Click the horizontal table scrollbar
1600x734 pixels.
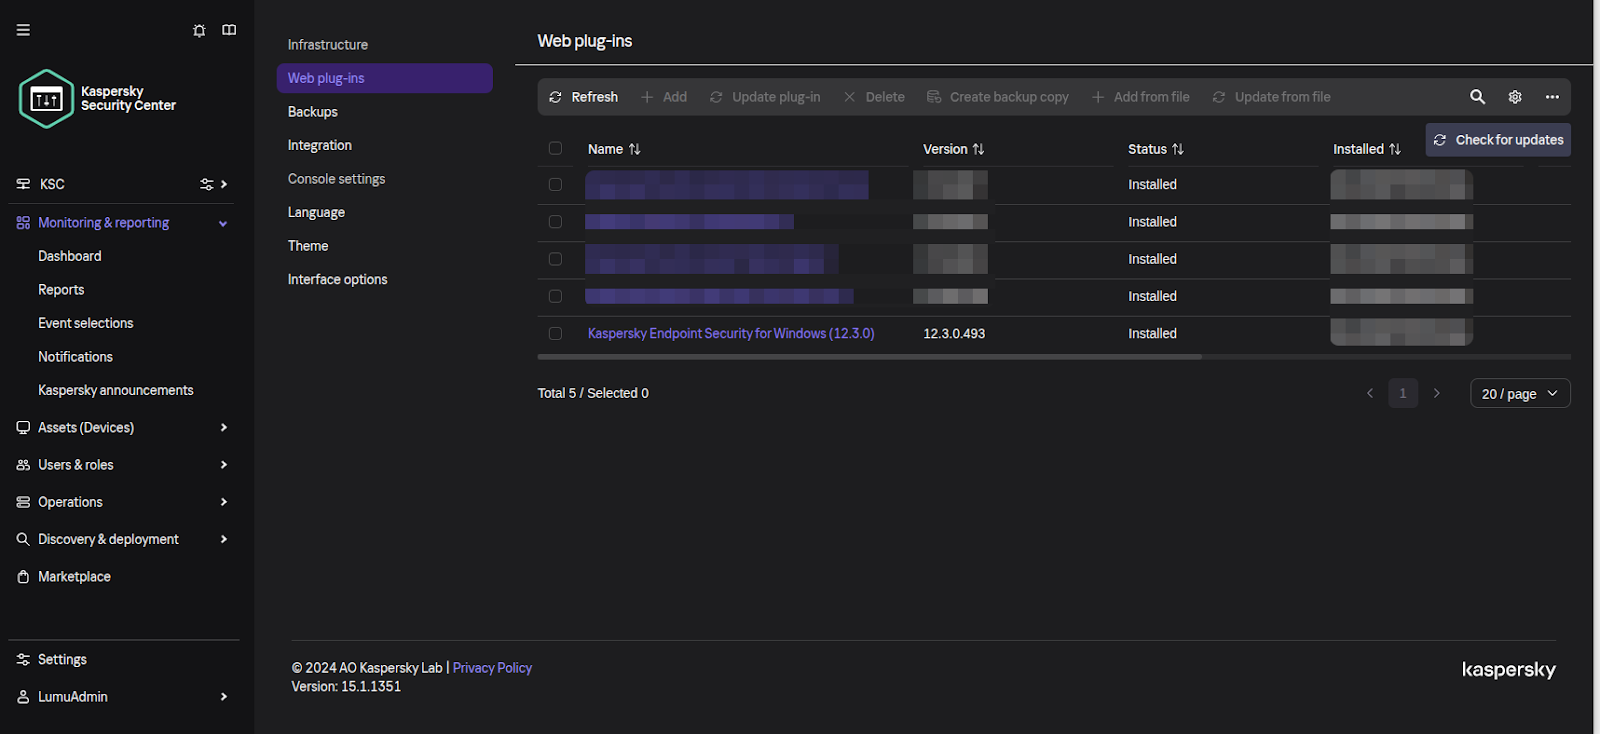click(x=868, y=356)
